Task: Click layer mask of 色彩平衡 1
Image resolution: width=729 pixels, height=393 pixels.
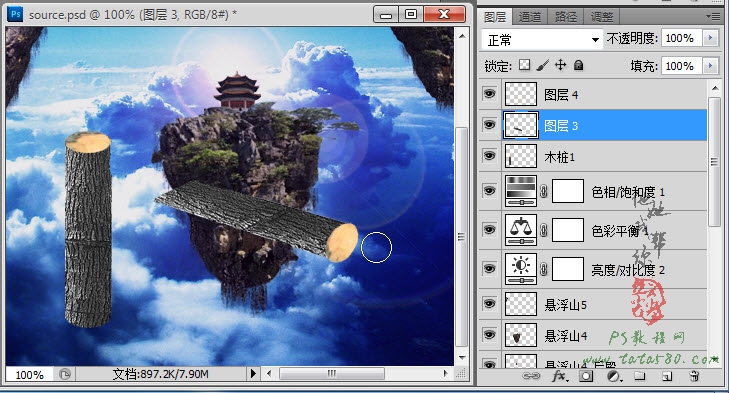Action: 568,230
